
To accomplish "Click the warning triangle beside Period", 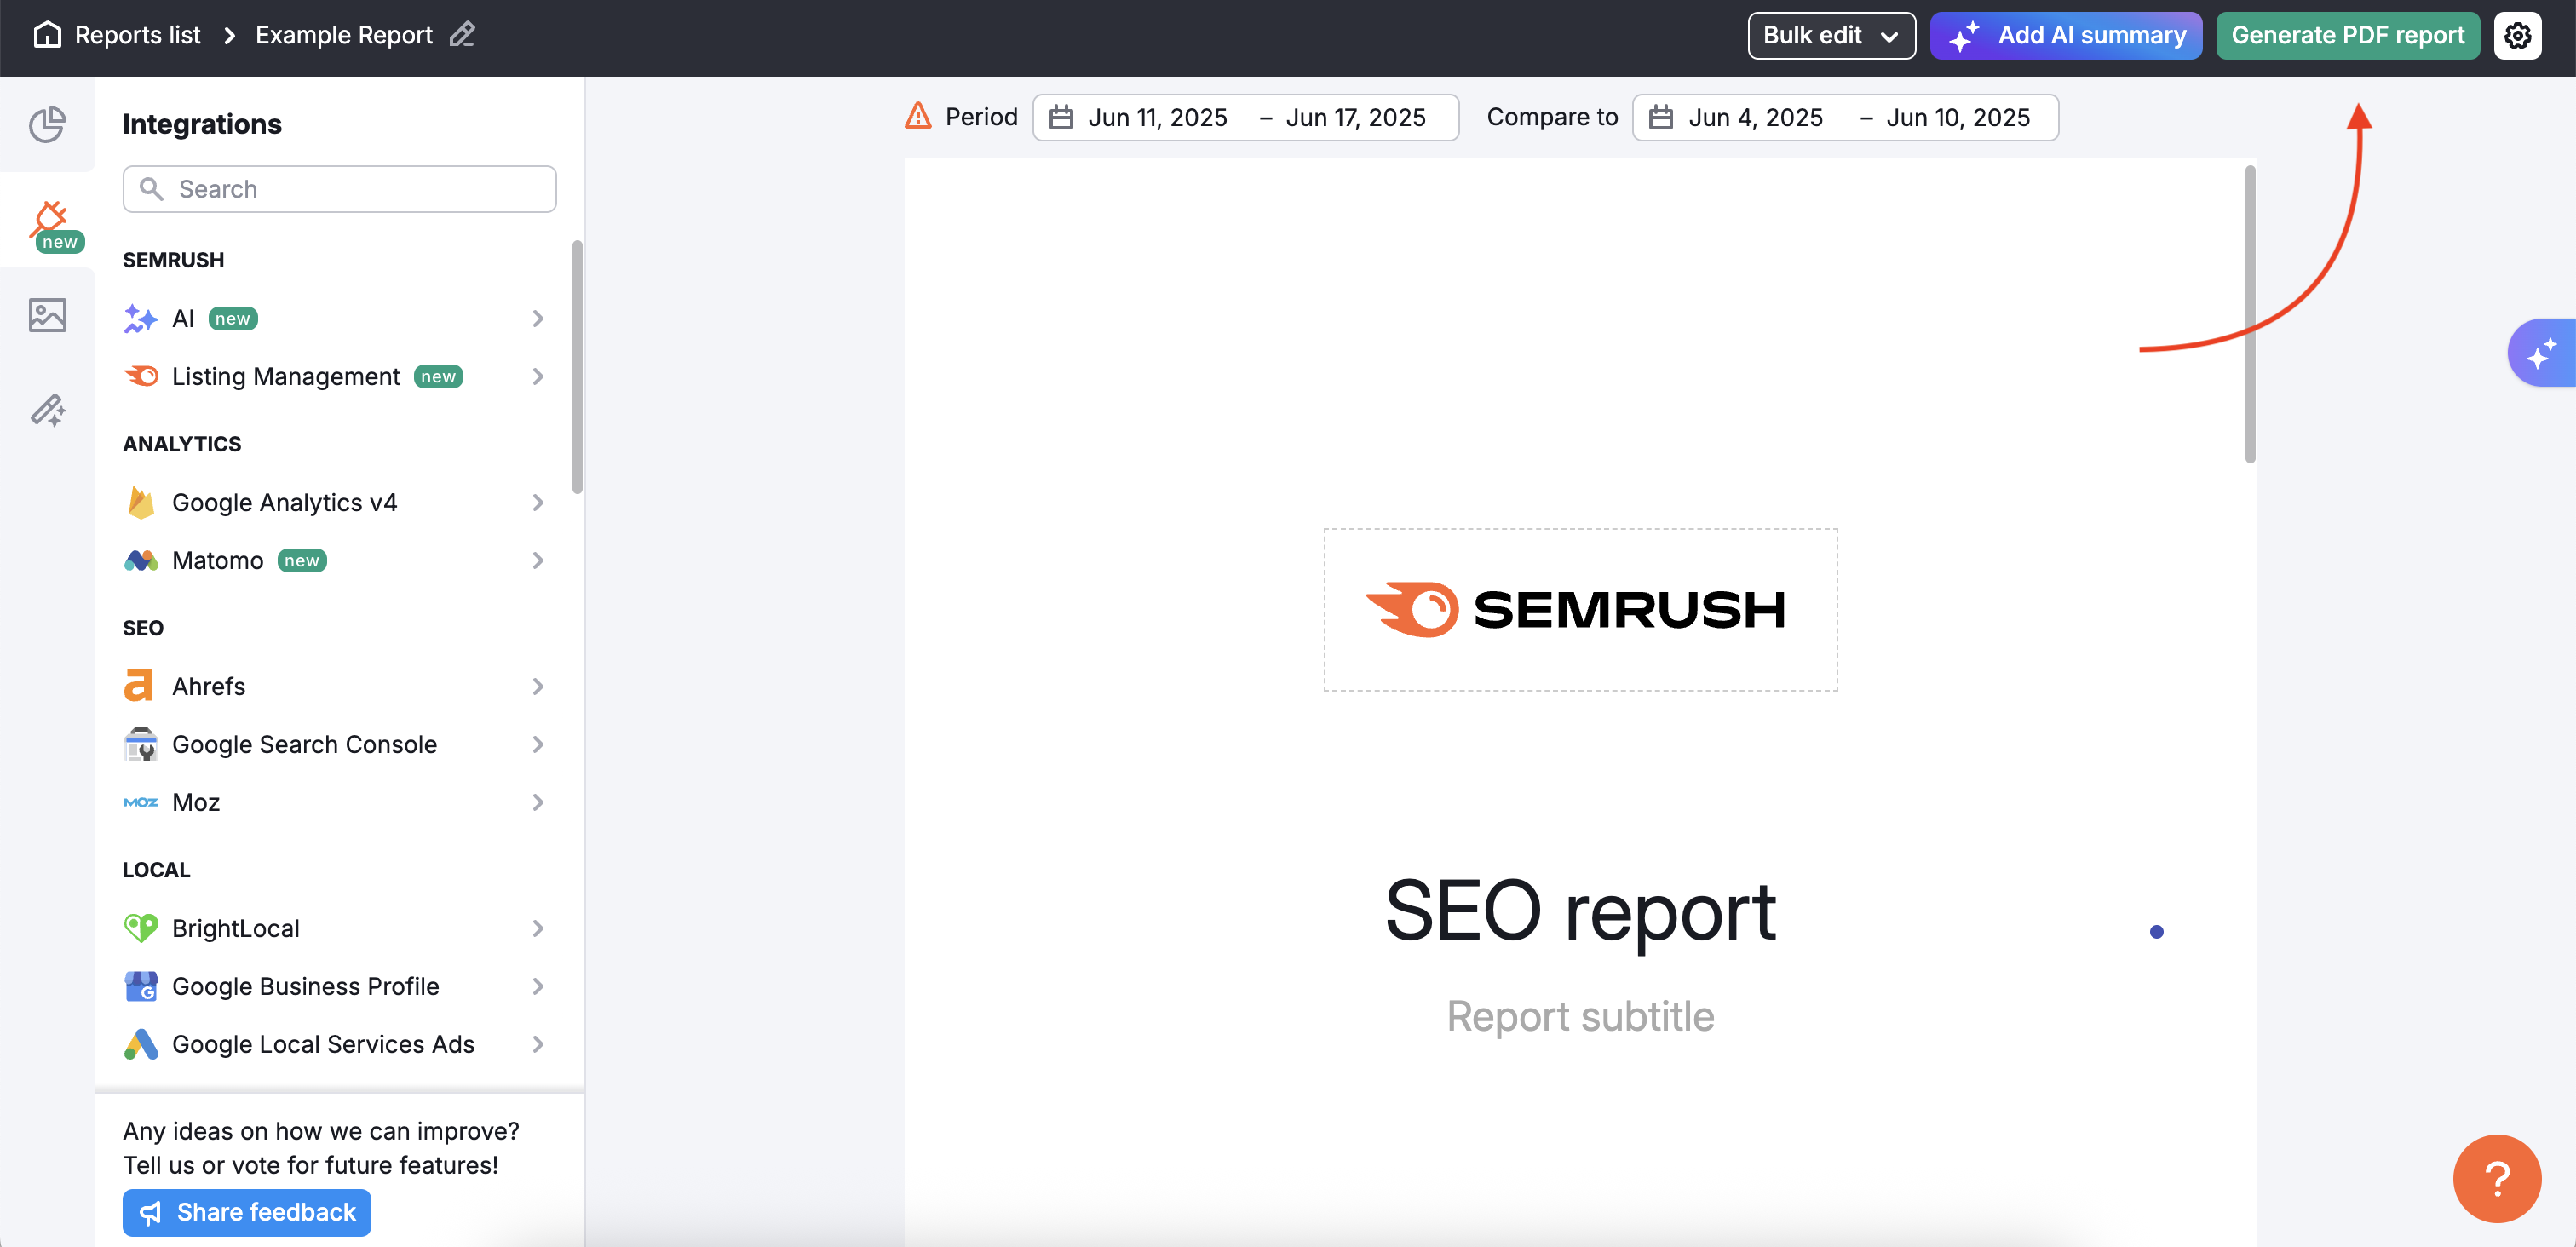I will pos(917,116).
